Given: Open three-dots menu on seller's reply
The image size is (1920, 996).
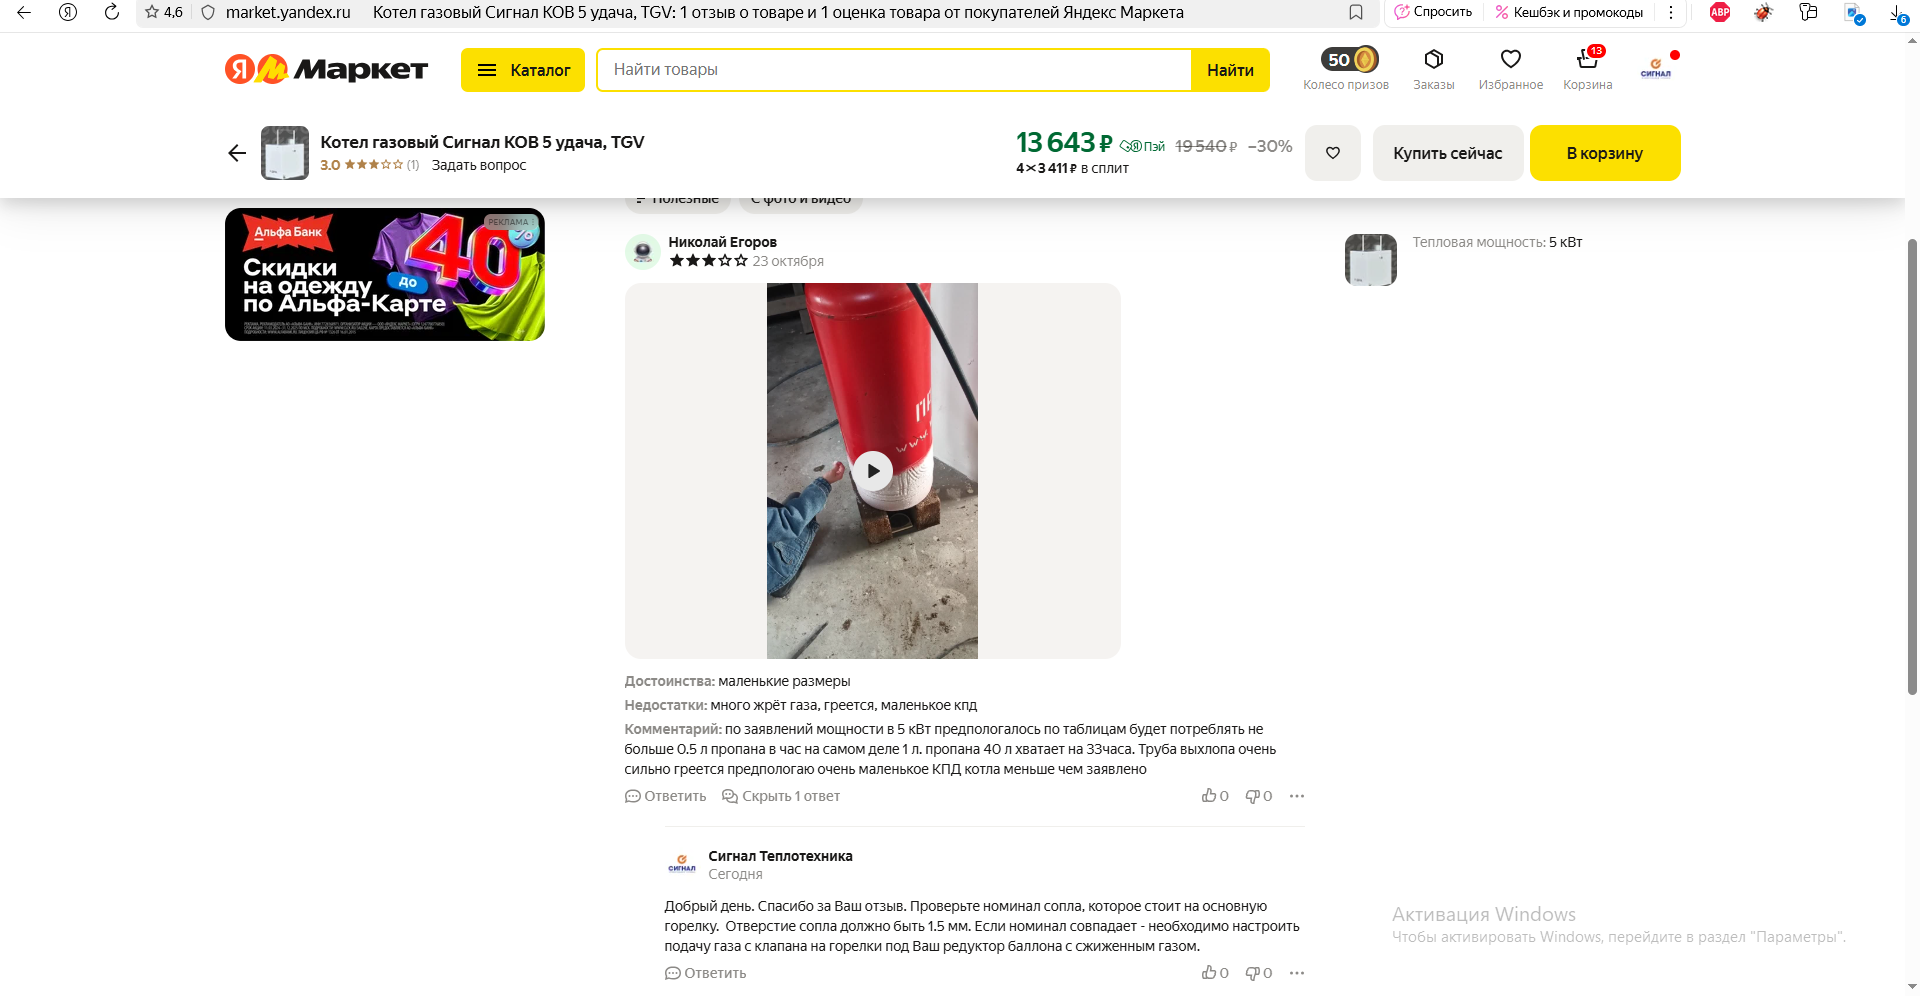Looking at the screenshot, I should point(1297,973).
